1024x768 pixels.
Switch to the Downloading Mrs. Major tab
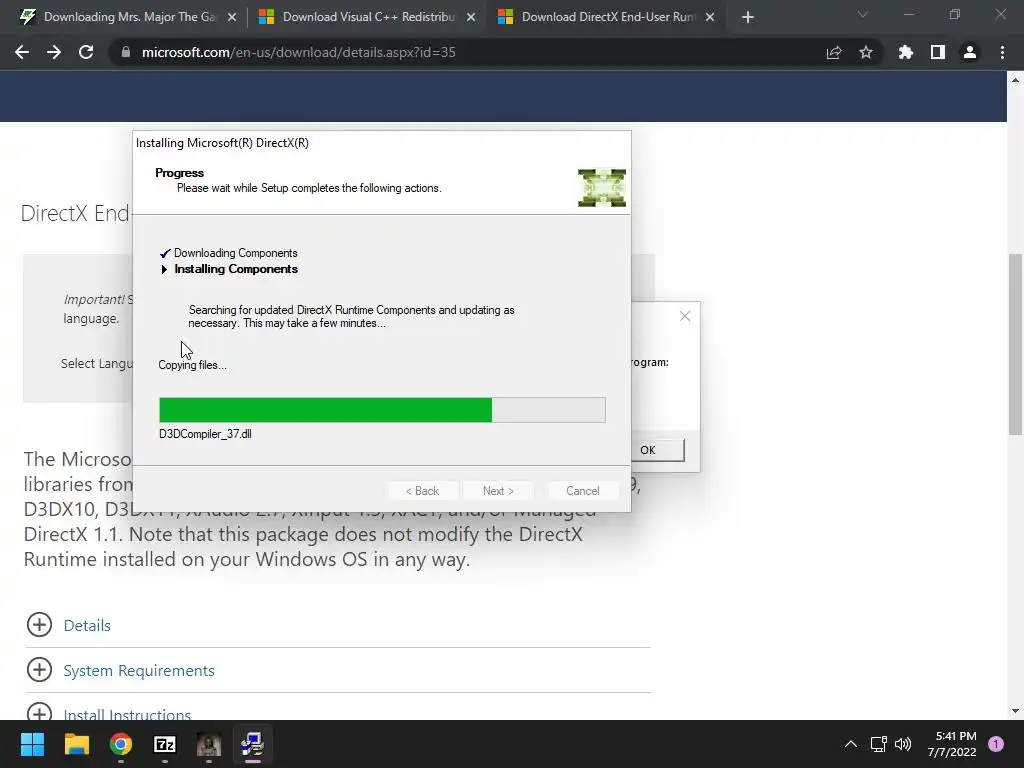pos(129,17)
